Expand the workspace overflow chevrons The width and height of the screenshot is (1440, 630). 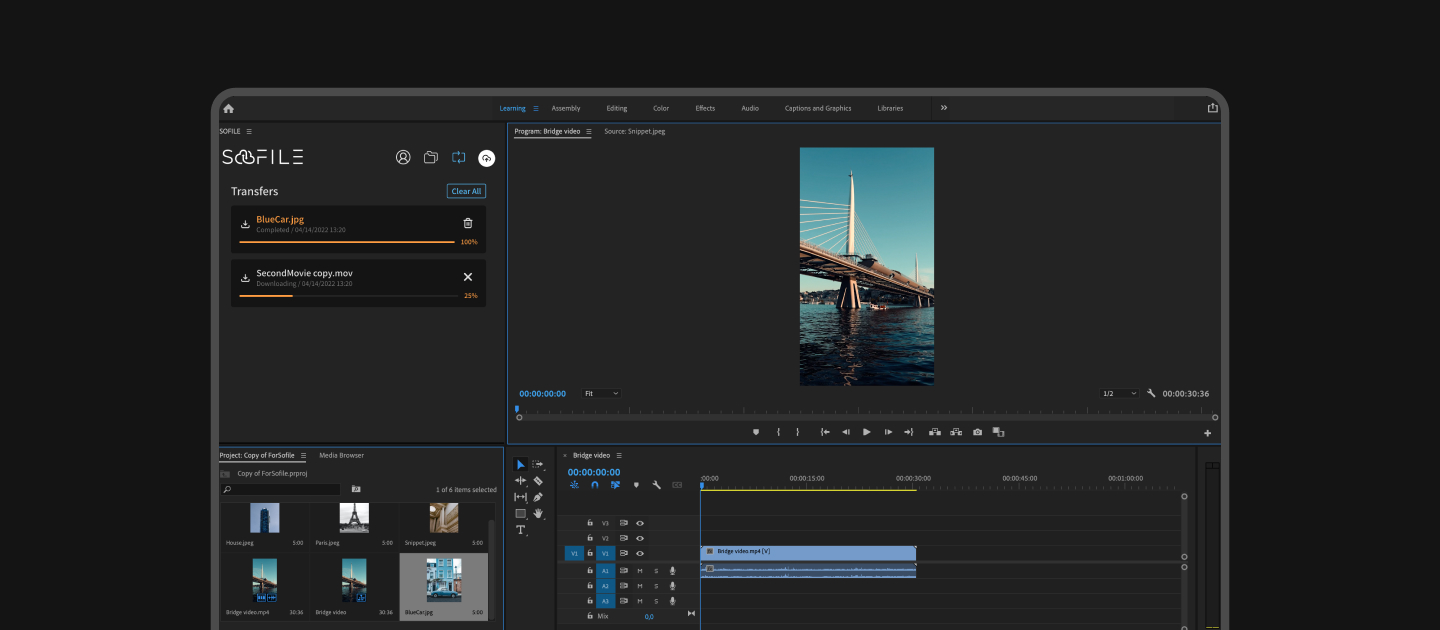943,108
